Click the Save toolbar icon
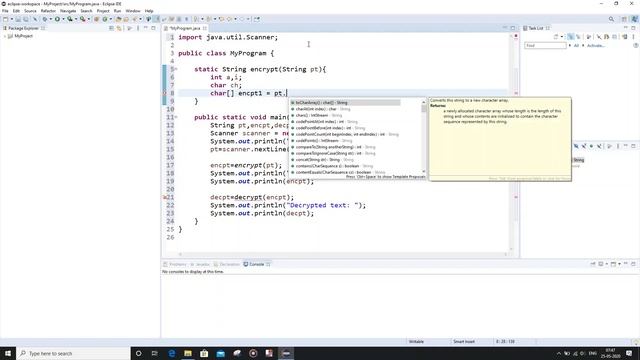 click(x=18, y=19)
